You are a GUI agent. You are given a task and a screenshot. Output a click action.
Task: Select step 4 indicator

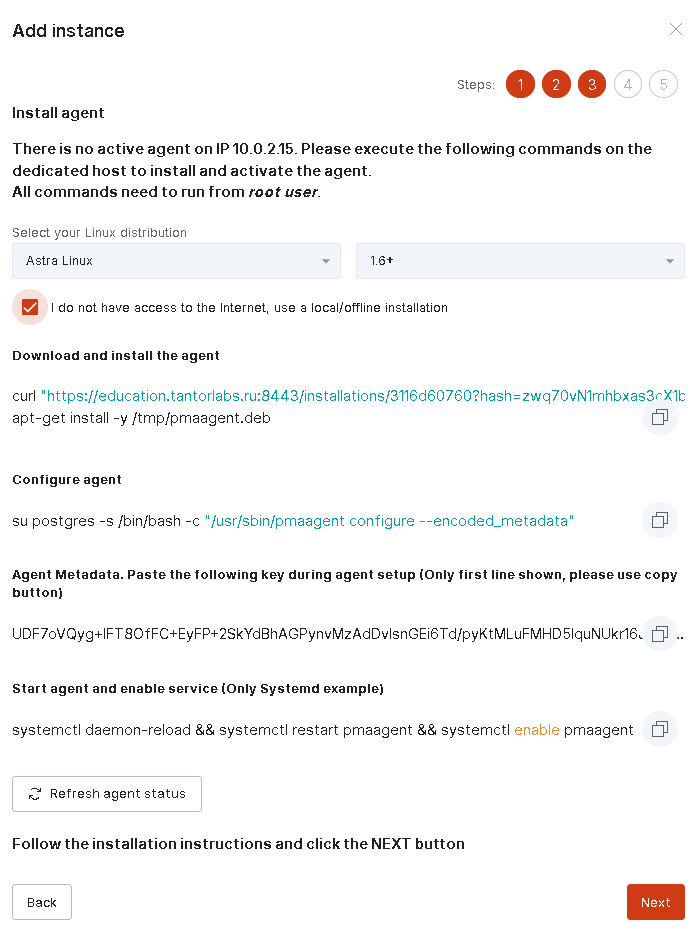tap(627, 84)
